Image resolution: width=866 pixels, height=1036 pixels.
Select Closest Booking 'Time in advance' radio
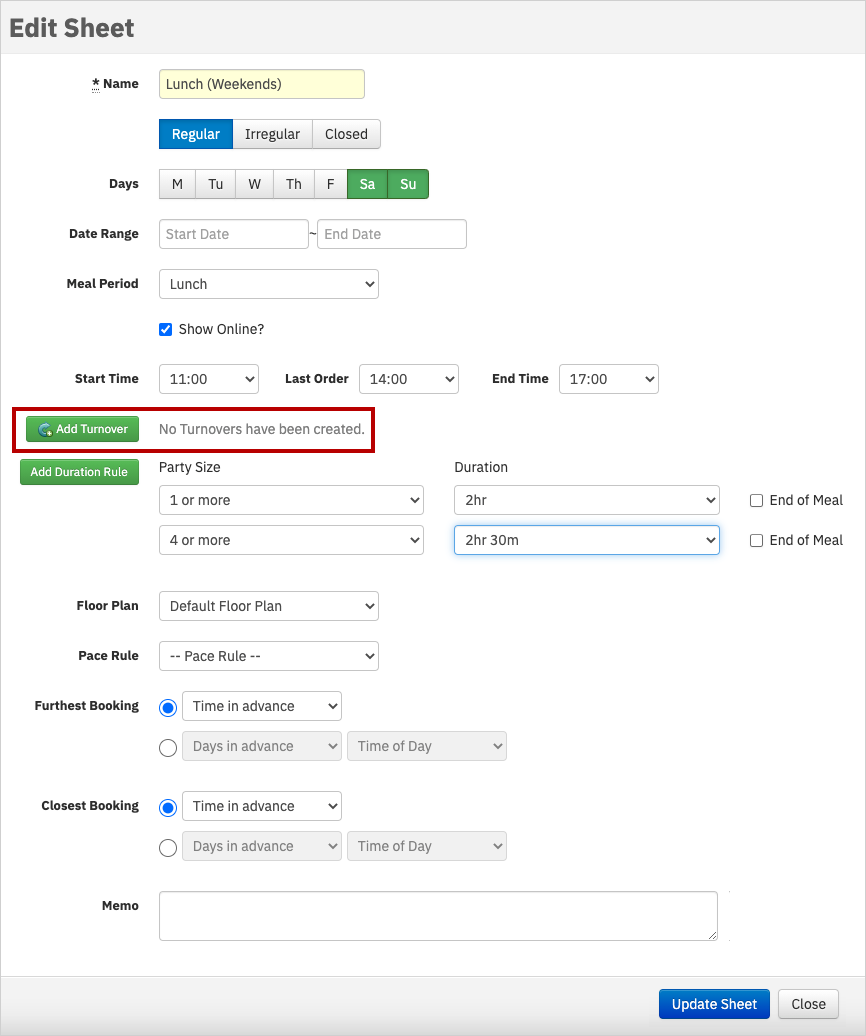[x=168, y=807]
